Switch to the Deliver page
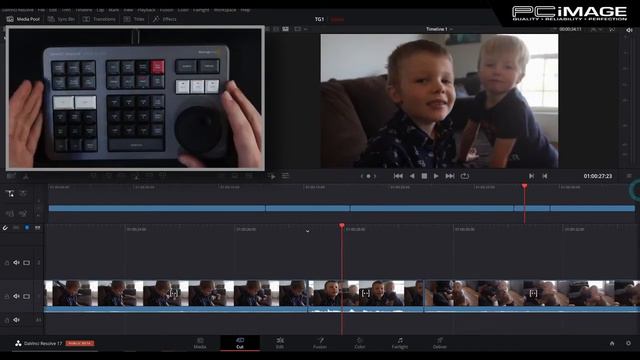This screenshot has width=640, height=360. pyautogui.click(x=440, y=343)
